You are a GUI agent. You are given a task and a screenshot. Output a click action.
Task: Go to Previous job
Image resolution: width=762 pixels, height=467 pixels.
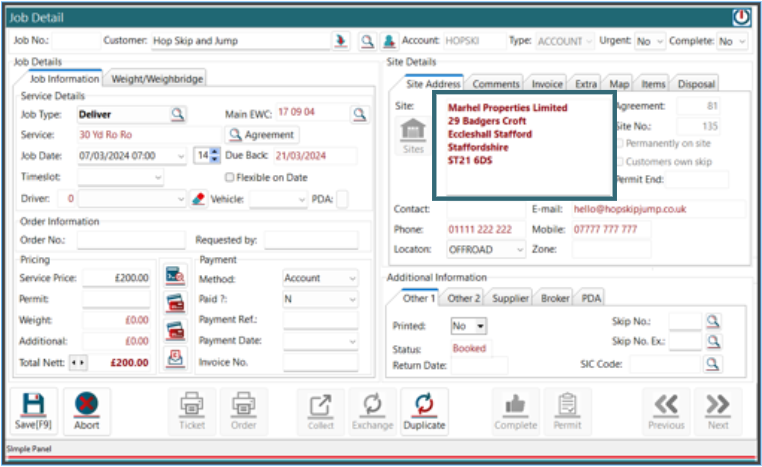(666, 411)
